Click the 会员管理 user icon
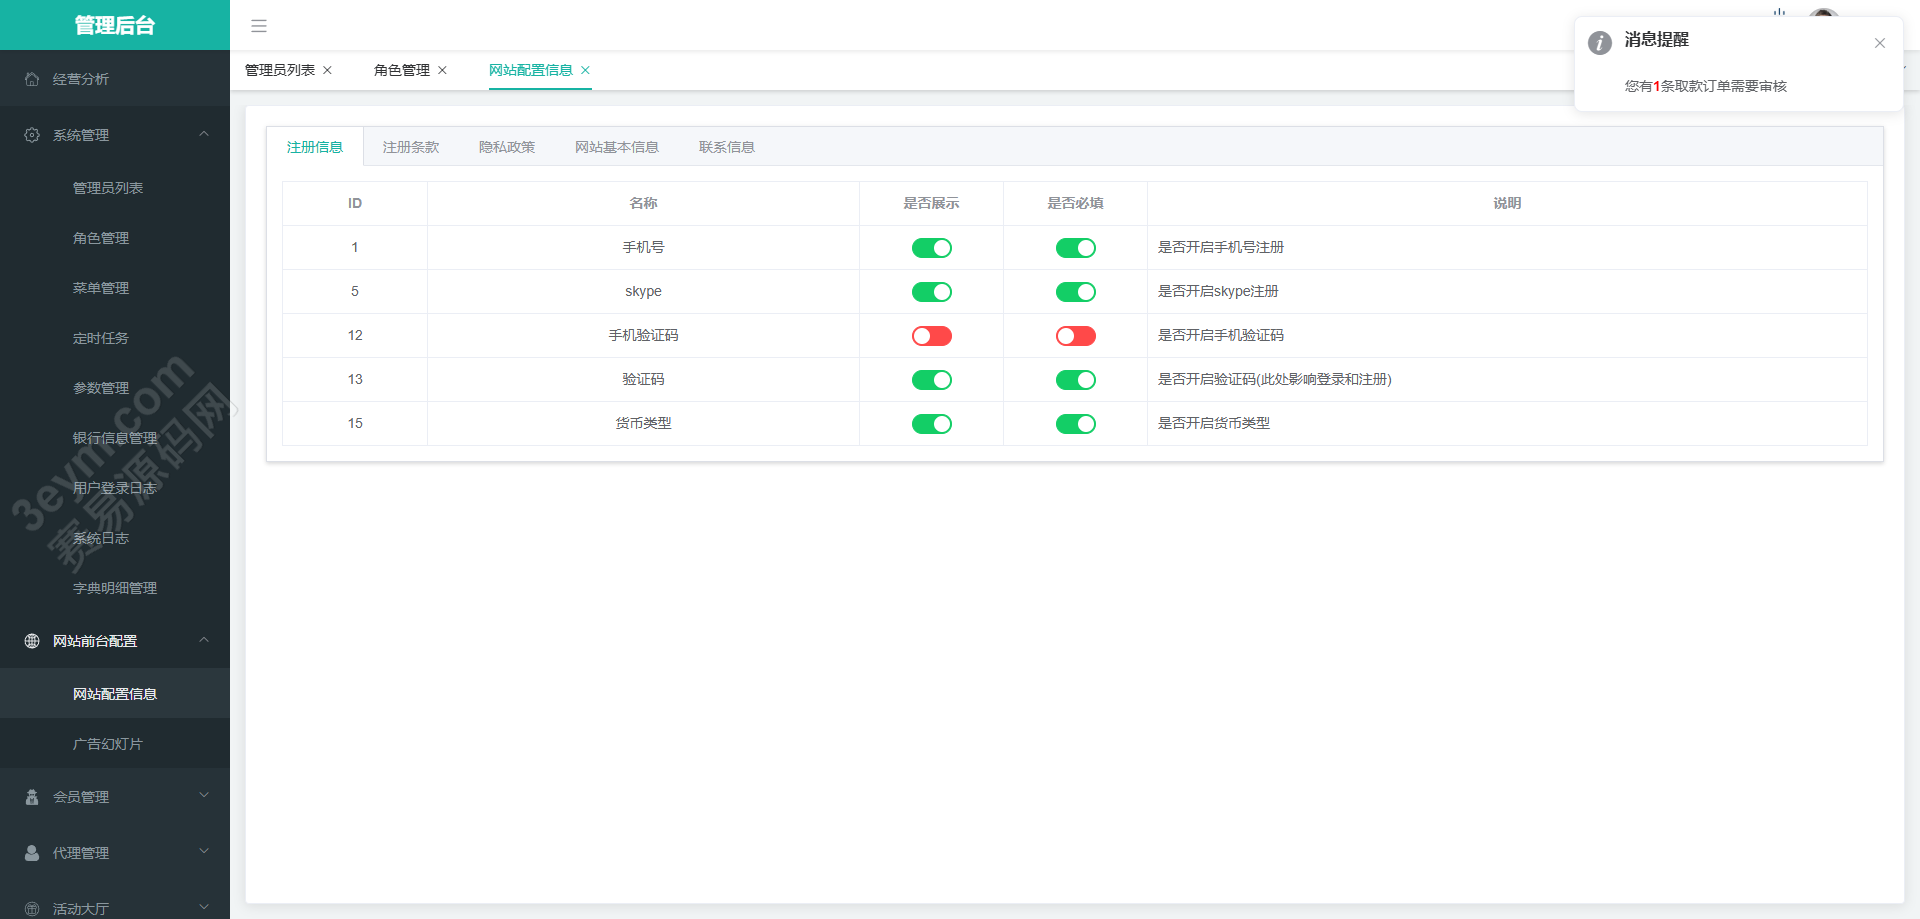 tap(32, 797)
